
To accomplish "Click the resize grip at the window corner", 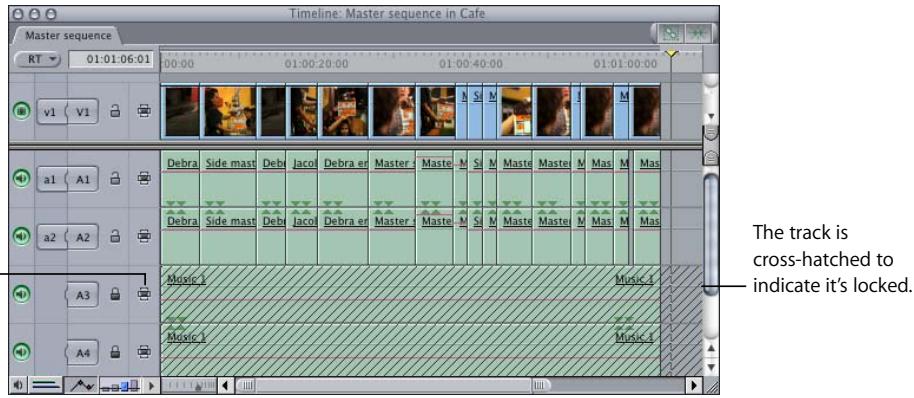I will pos(712,386).
